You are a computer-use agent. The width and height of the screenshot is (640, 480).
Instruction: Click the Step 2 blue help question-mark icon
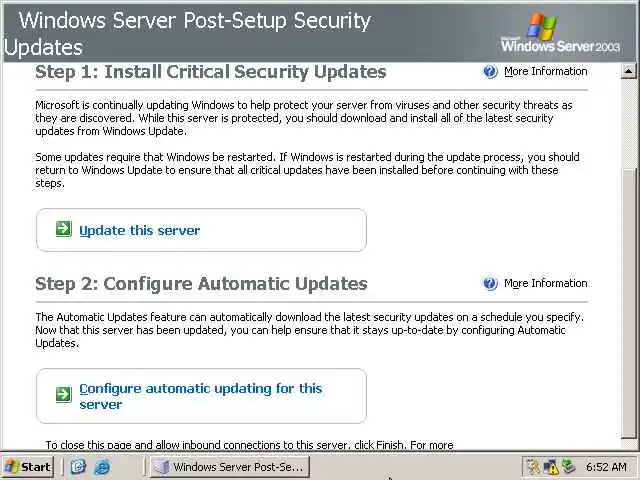[490, 283]
